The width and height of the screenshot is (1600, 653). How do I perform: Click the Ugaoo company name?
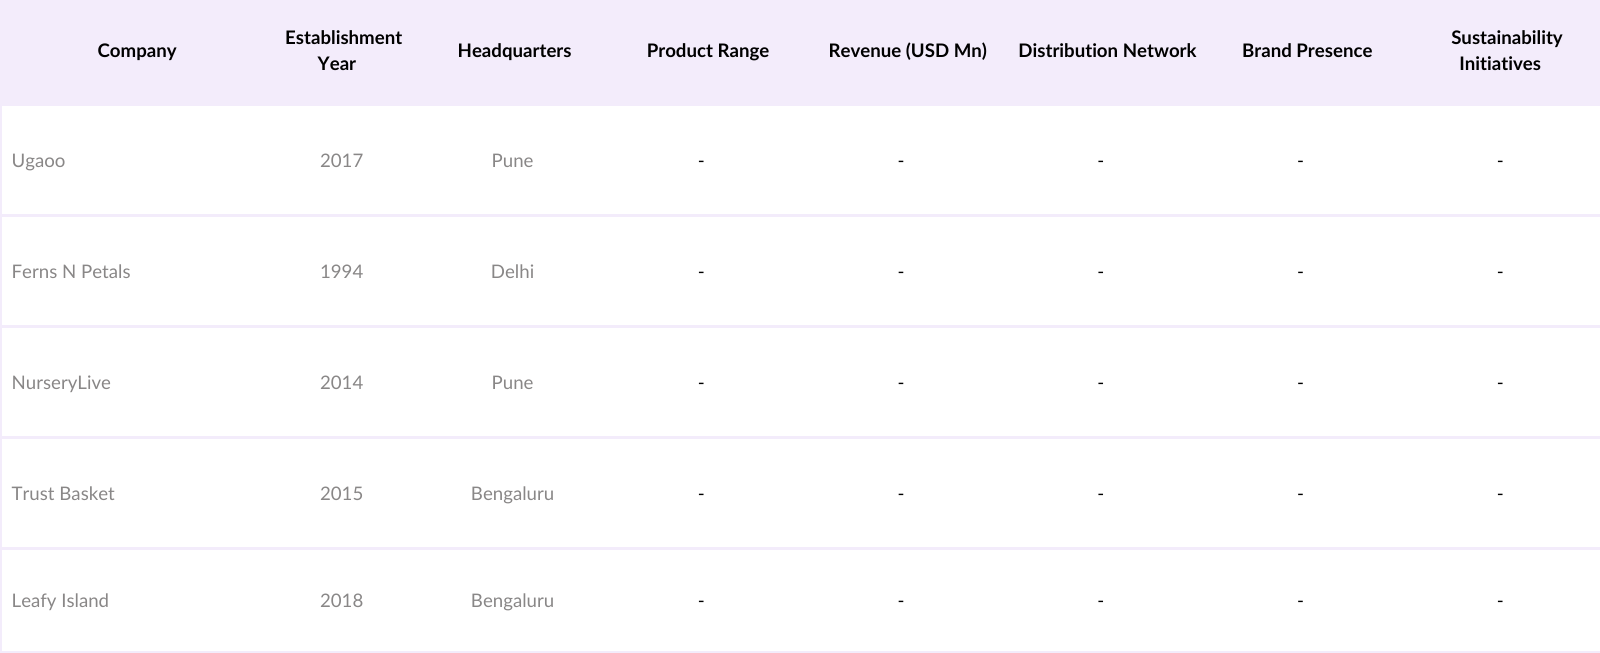pyautogui.click(x=38, y=161)
